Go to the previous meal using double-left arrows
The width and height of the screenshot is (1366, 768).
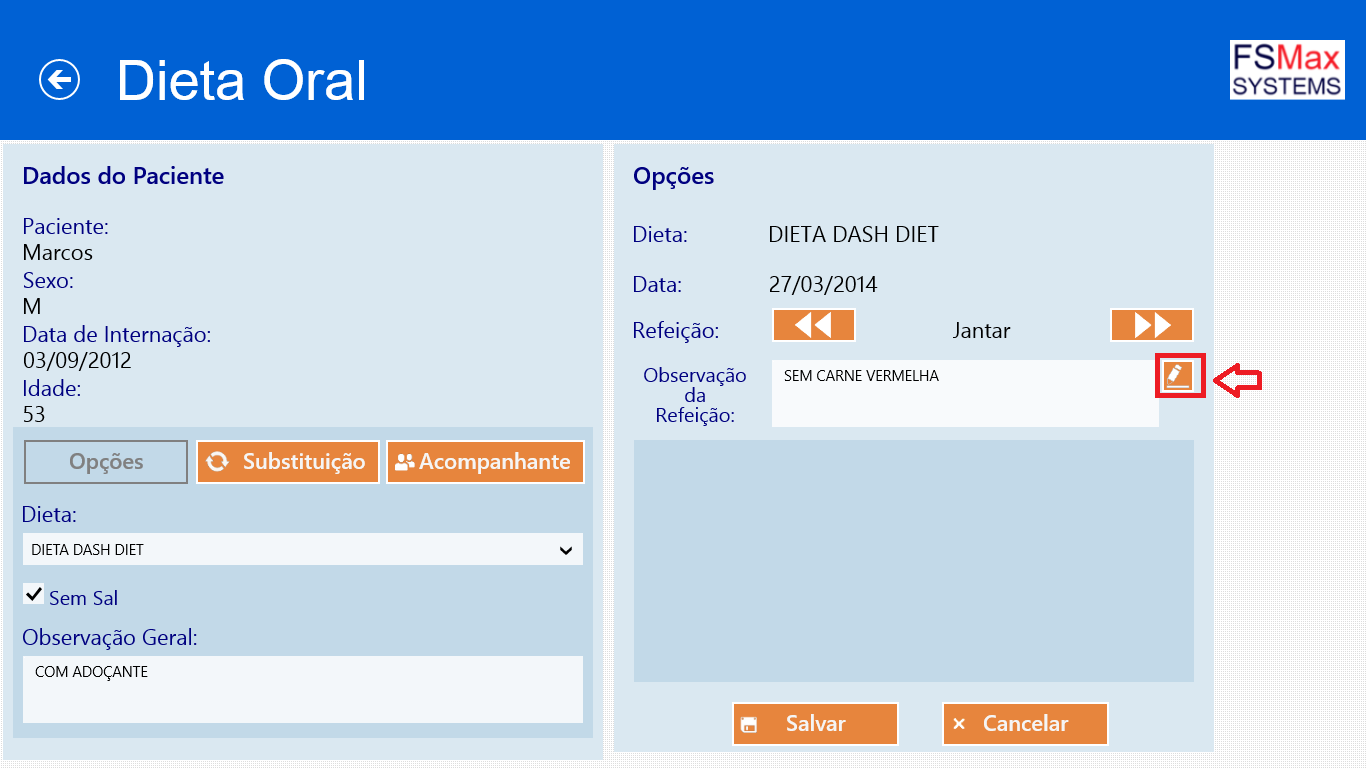click(x=813, y=325)
